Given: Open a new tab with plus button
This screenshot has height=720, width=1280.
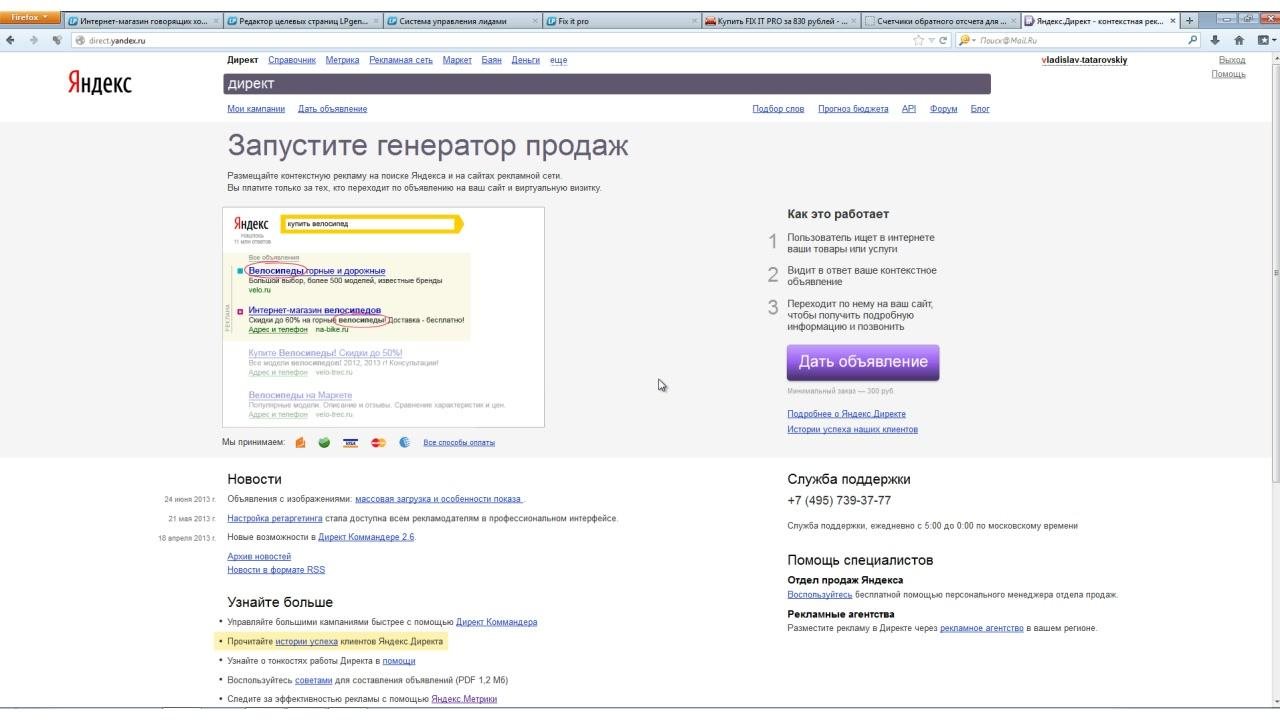Looking at the screenshot, I should click(x=1190, y=21).
